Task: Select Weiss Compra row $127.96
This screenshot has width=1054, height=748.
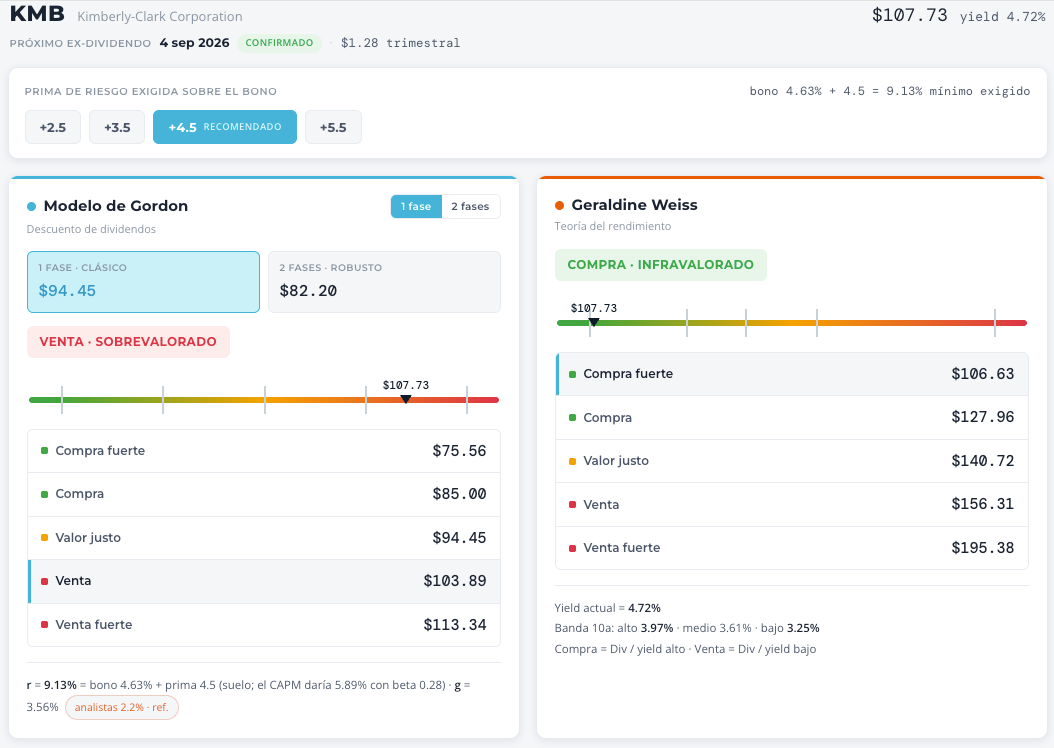Action: 792,417
